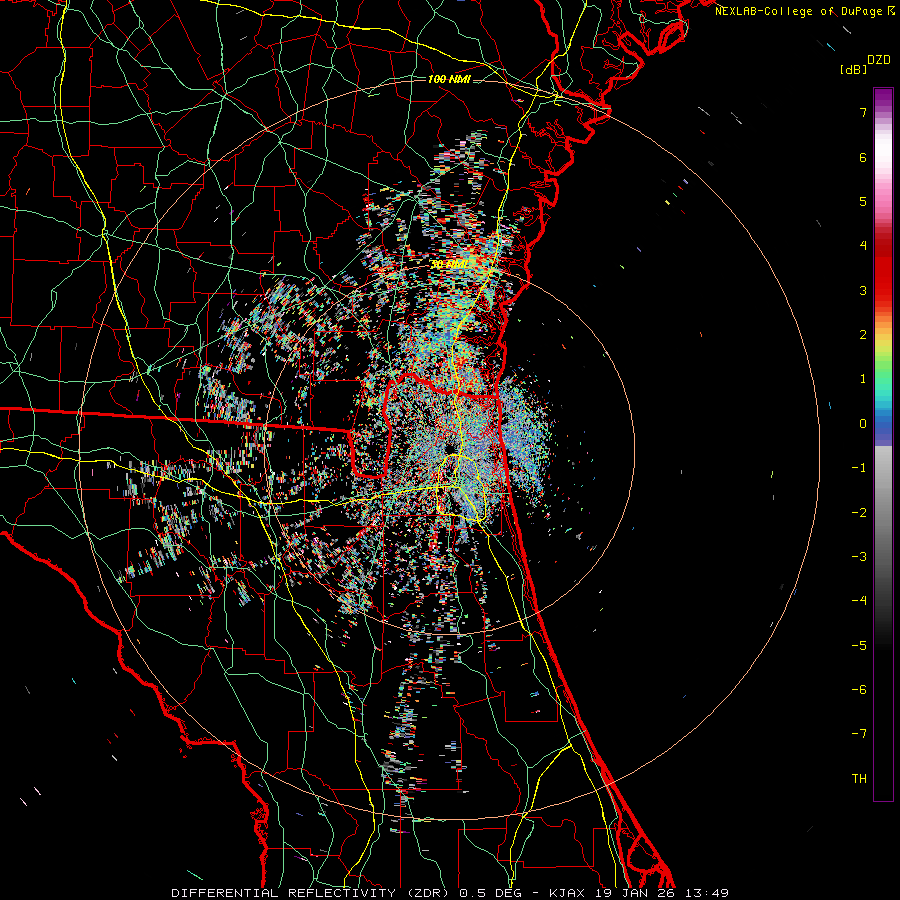
Task: Click the inner range ring NMI label
Action: coord(449,264)
